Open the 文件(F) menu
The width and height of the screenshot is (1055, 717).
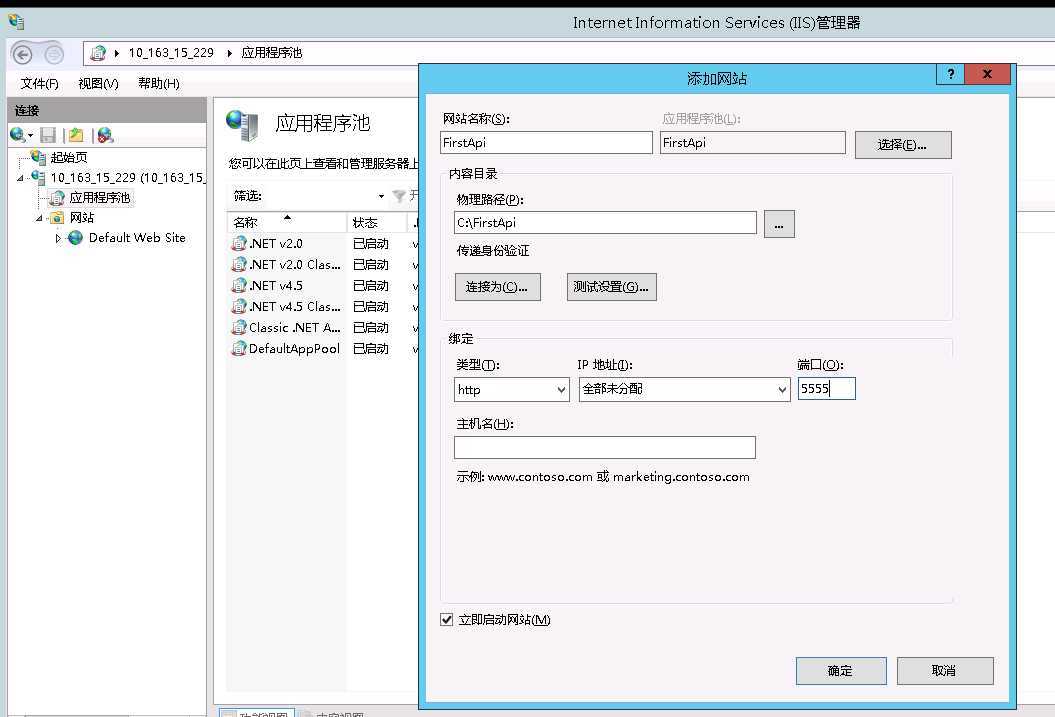coord(39,83)
